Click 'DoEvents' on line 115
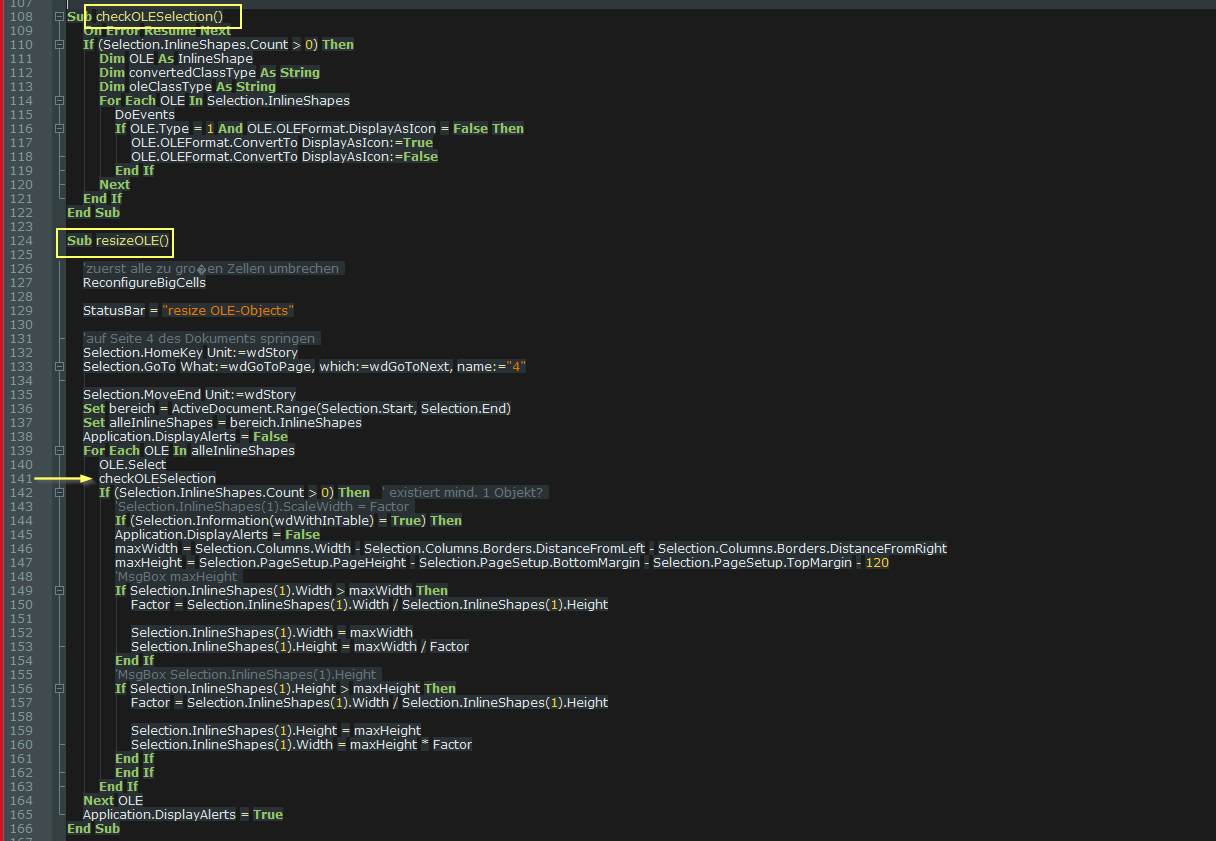The image size is (1216, 841). [x=145, y=115]
